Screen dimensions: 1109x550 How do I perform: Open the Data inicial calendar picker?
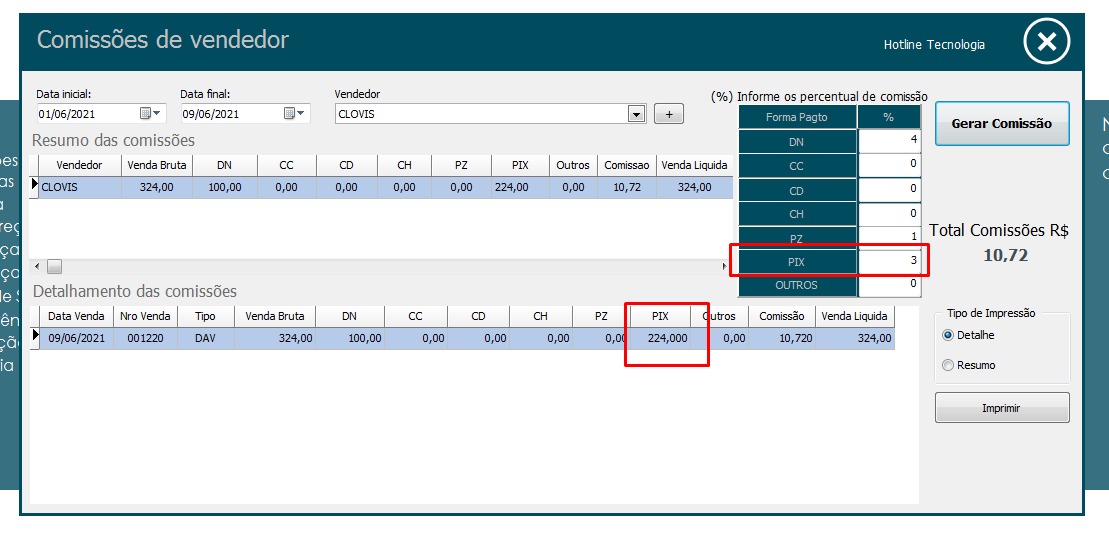pos(150,114)
